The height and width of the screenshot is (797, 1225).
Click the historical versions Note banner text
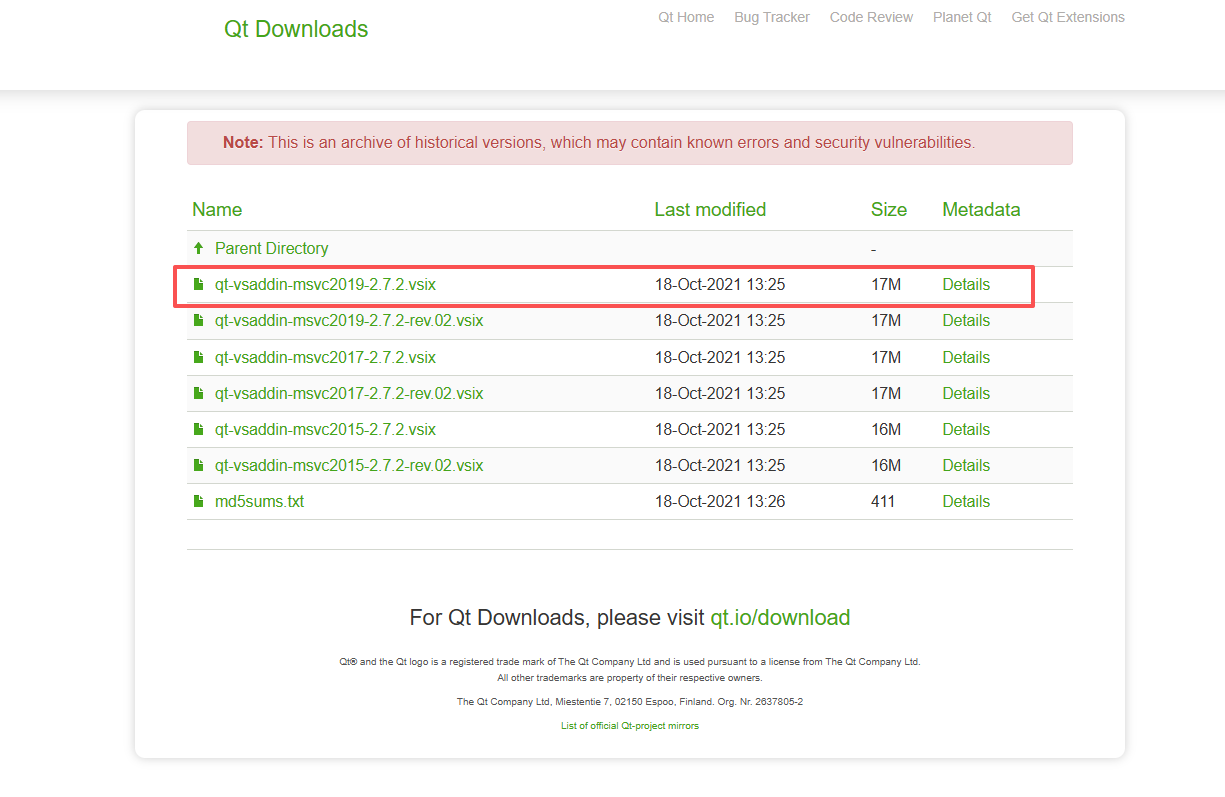[598, 142]
